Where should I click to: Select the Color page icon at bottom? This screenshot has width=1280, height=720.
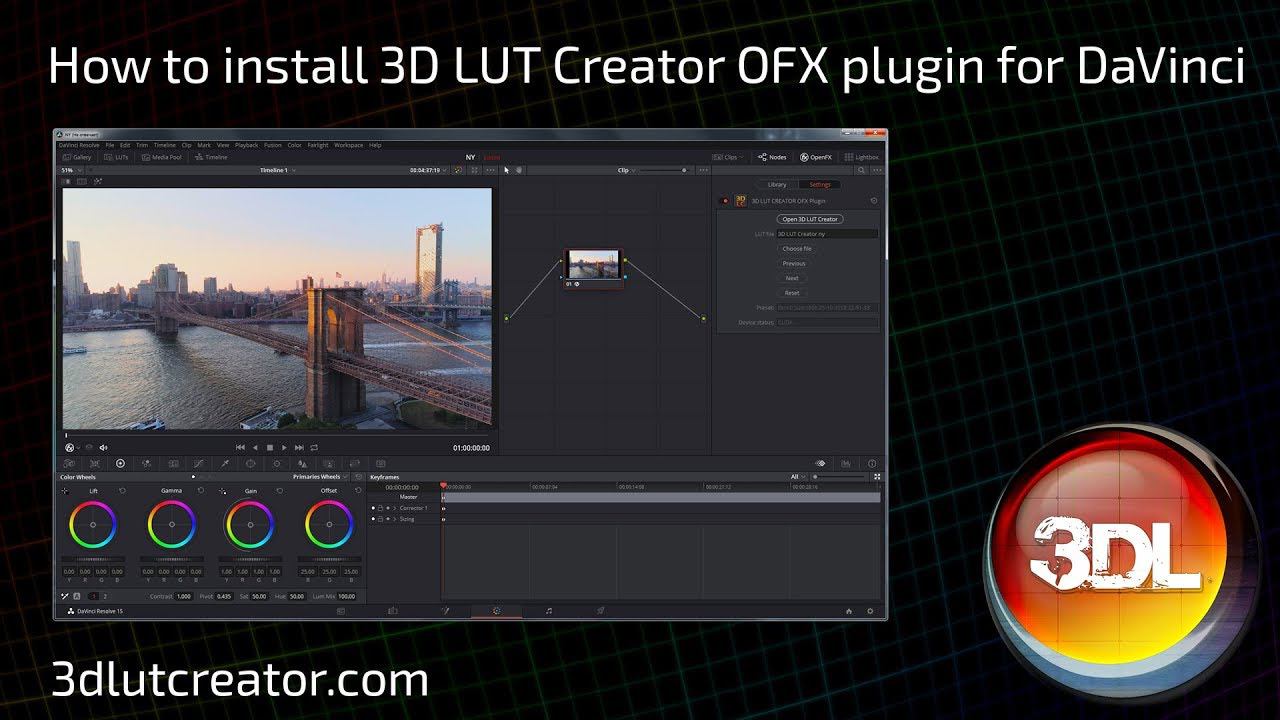pos(496,610)
